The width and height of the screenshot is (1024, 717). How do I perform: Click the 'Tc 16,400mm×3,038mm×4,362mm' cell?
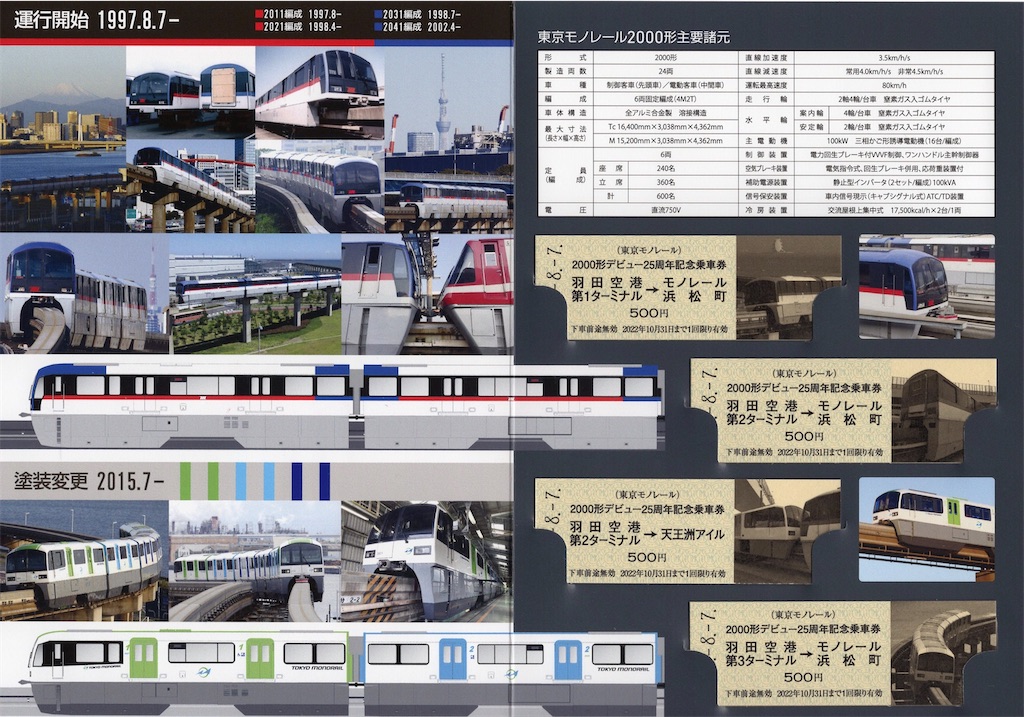[x=665, y=127]
